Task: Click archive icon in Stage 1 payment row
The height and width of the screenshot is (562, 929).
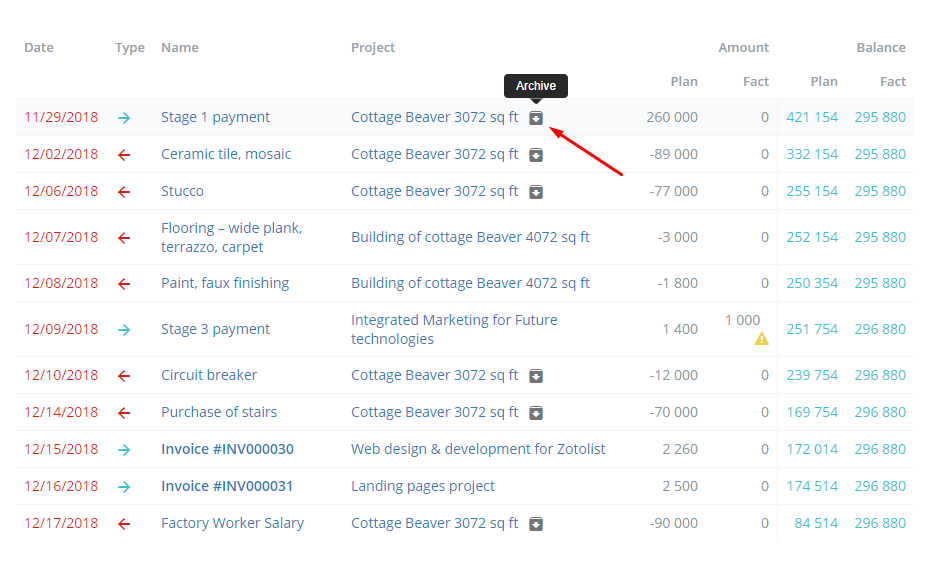Action: 536,118
